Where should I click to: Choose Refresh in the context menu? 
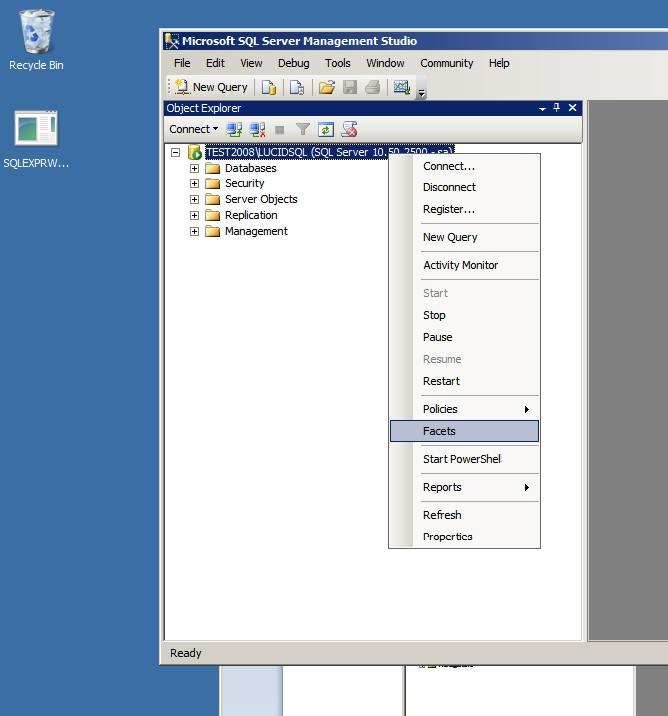point(465,515)
